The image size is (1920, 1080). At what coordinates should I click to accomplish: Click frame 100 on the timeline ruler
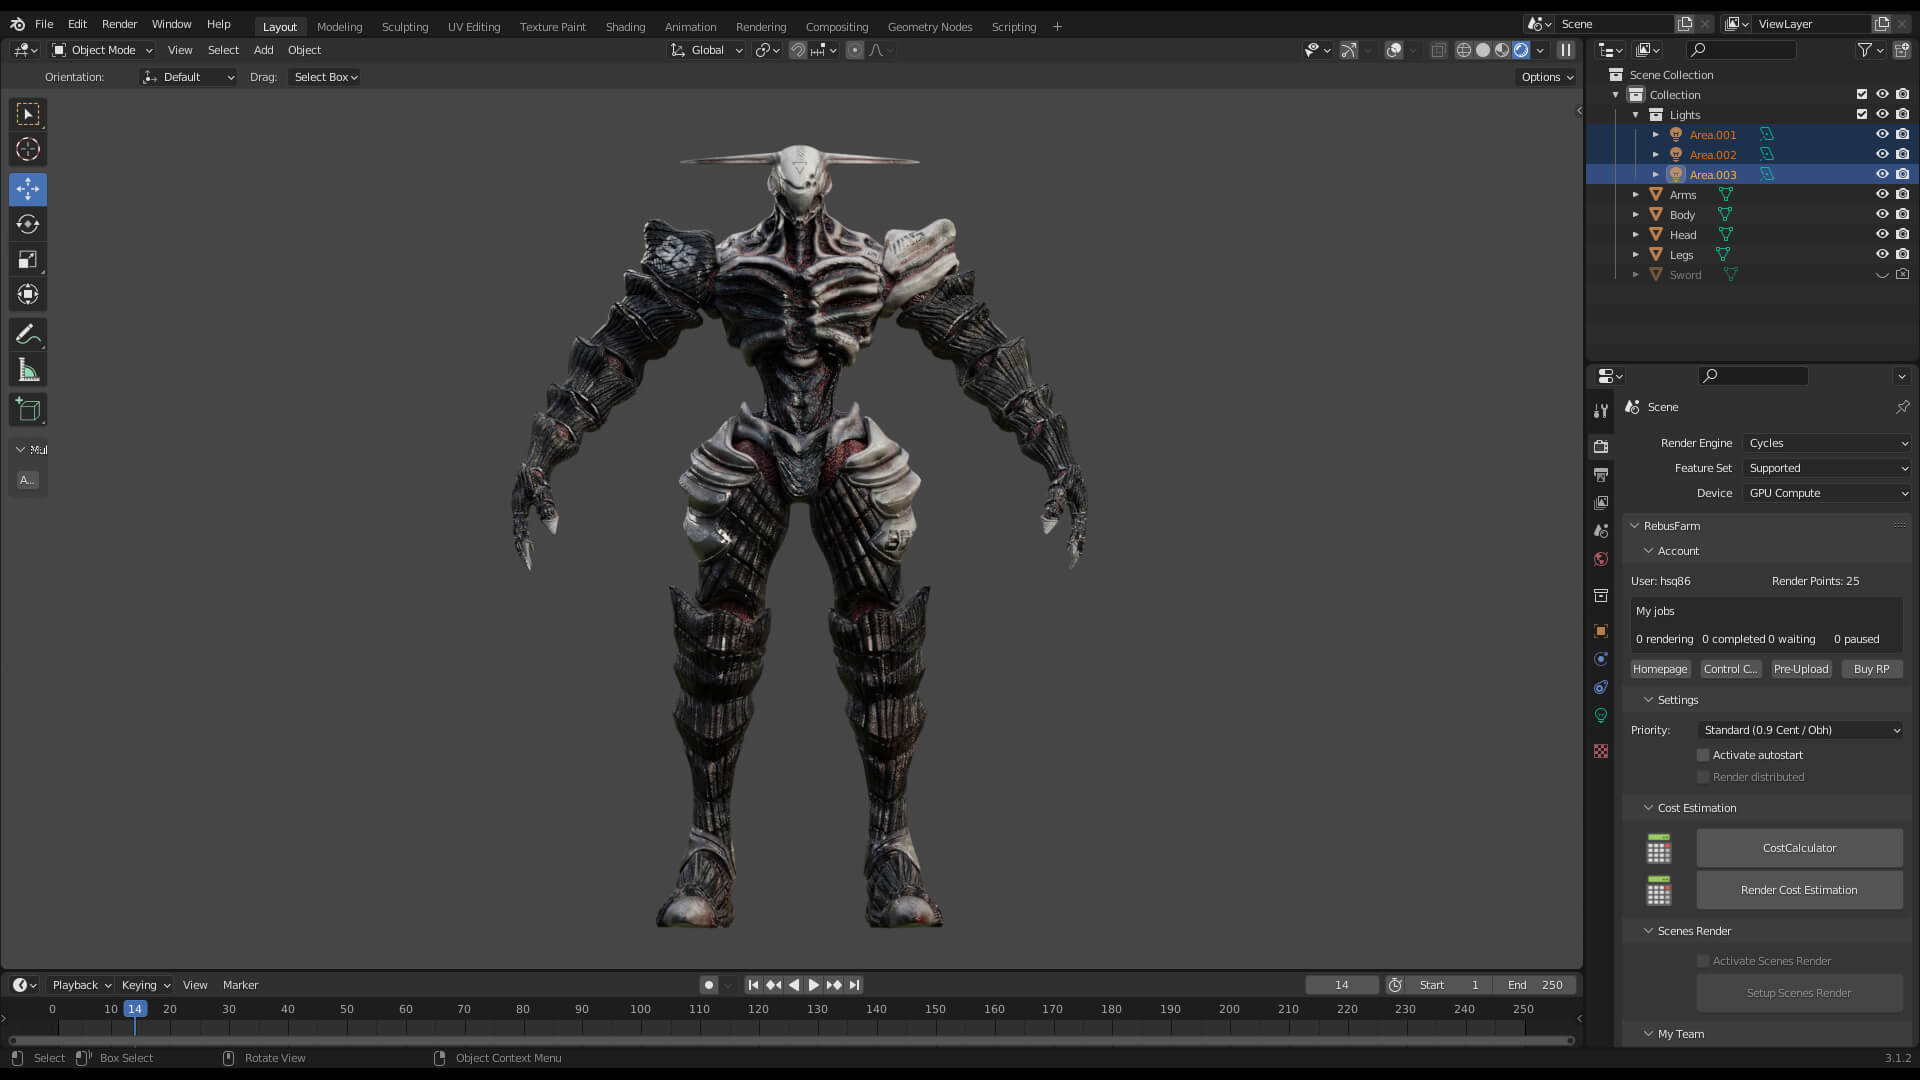tap(640, 1009)
